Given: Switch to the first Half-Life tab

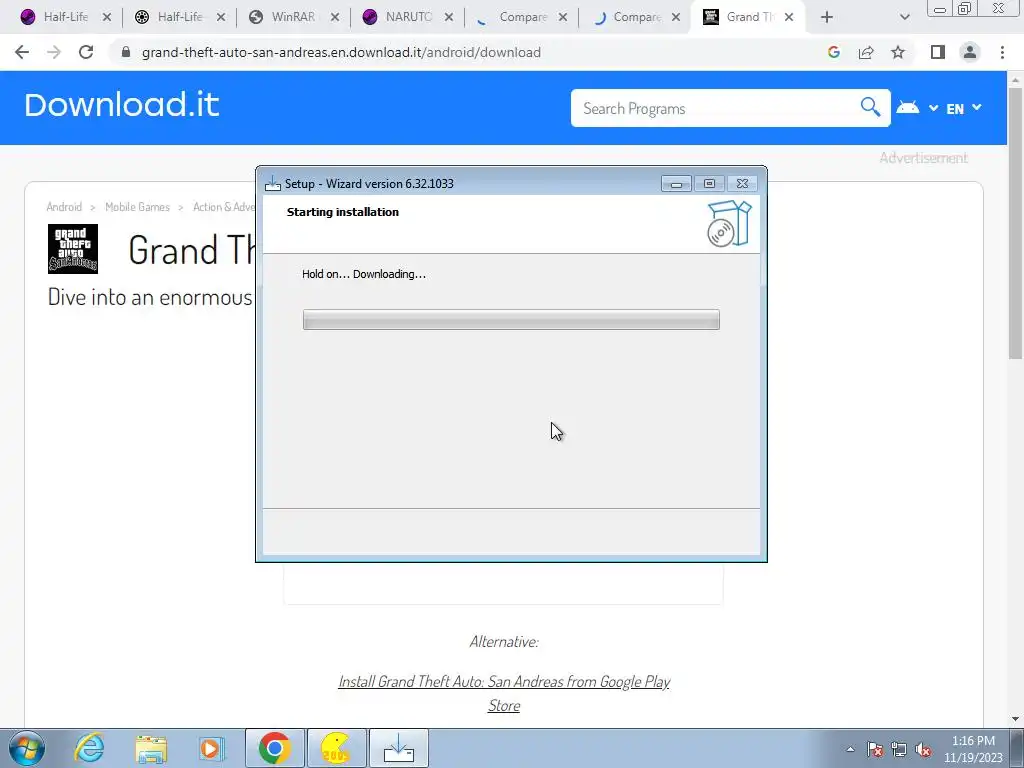Looking at the screenshot, I should (65, 17).
